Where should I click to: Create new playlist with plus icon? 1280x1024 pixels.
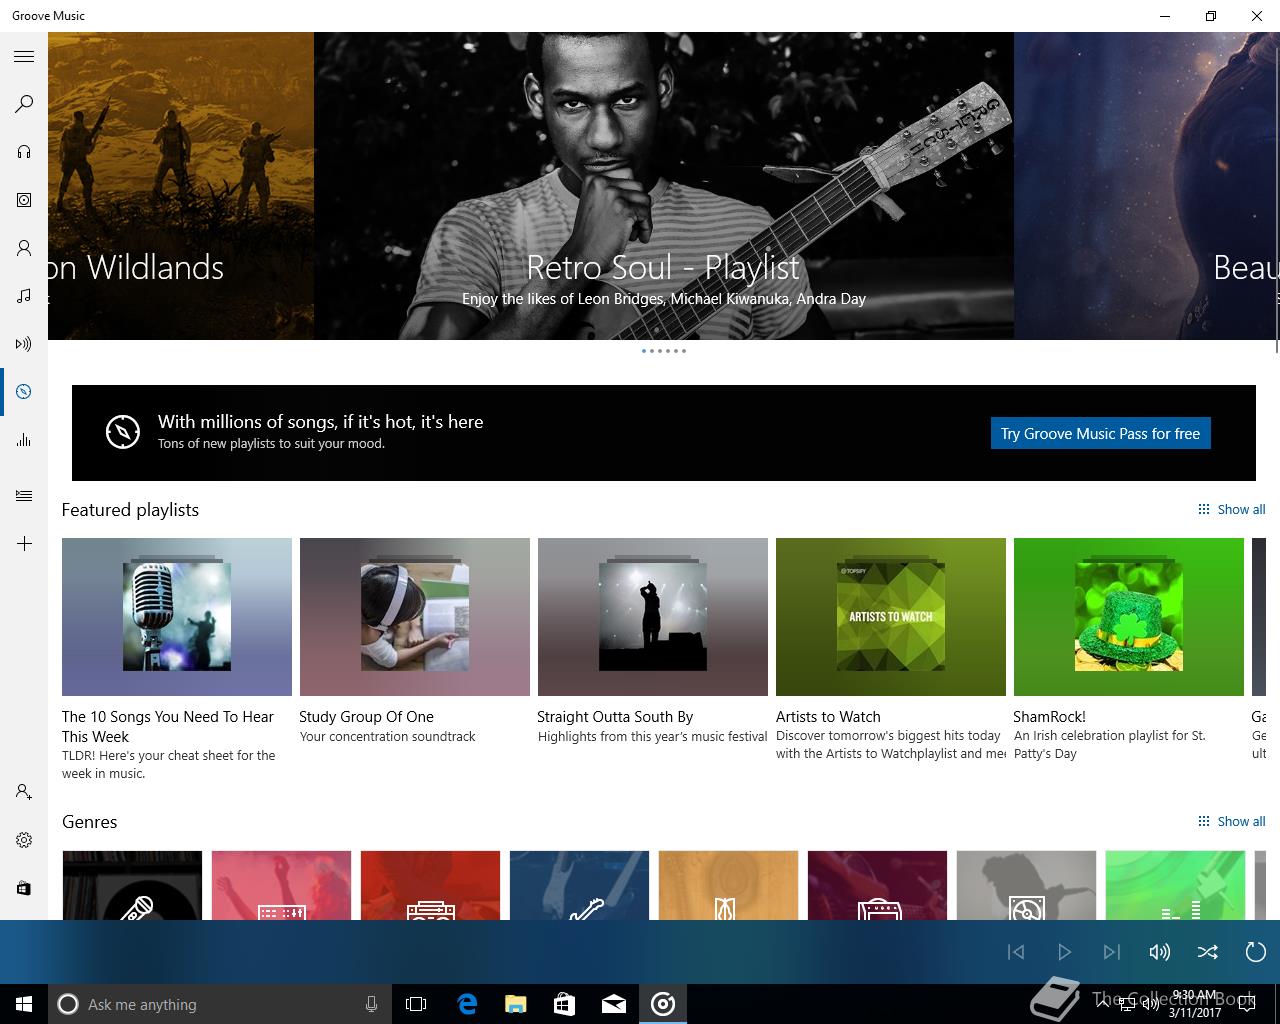pyautogui.click(x=24, y=544)
